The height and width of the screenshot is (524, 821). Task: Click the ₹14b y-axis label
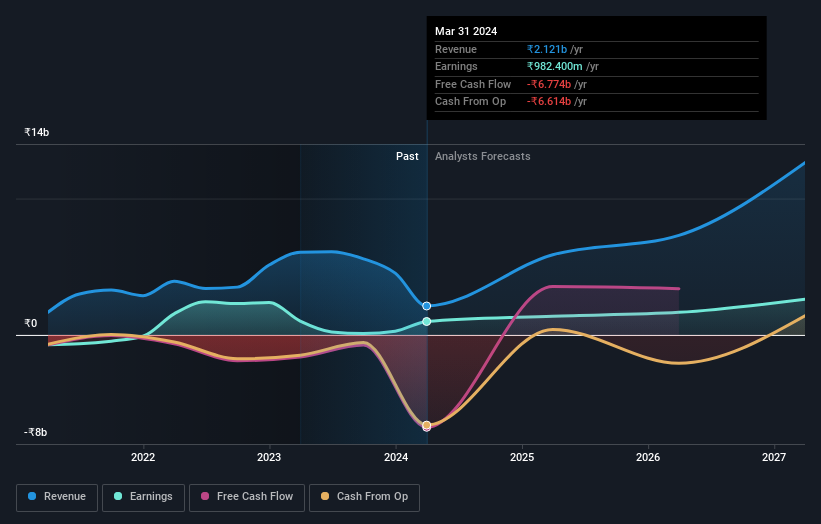(37, 132)
